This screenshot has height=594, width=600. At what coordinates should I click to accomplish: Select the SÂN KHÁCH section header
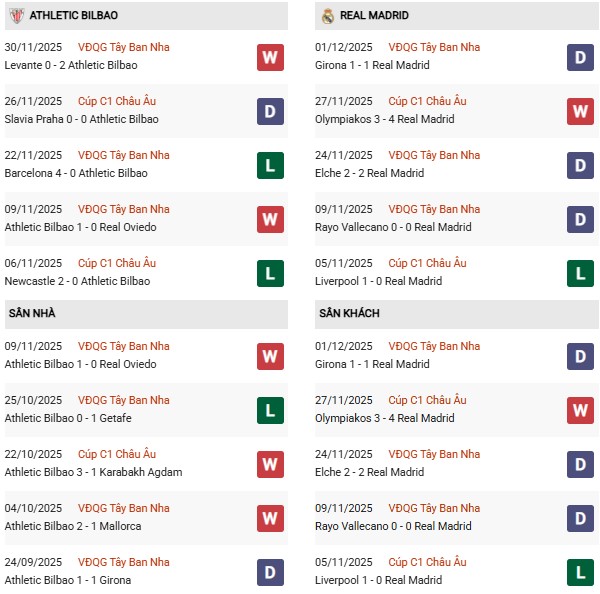[x=349, y=314]
